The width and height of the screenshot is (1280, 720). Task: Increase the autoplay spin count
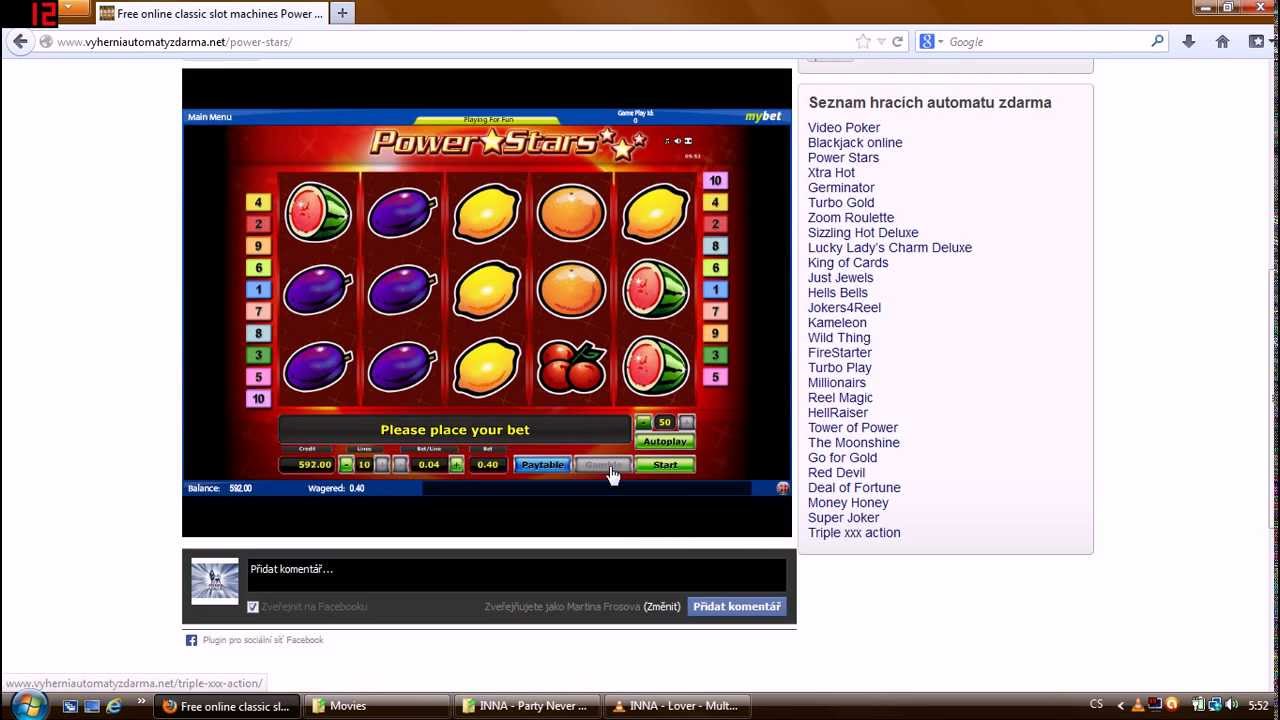[x=687, y=423]
